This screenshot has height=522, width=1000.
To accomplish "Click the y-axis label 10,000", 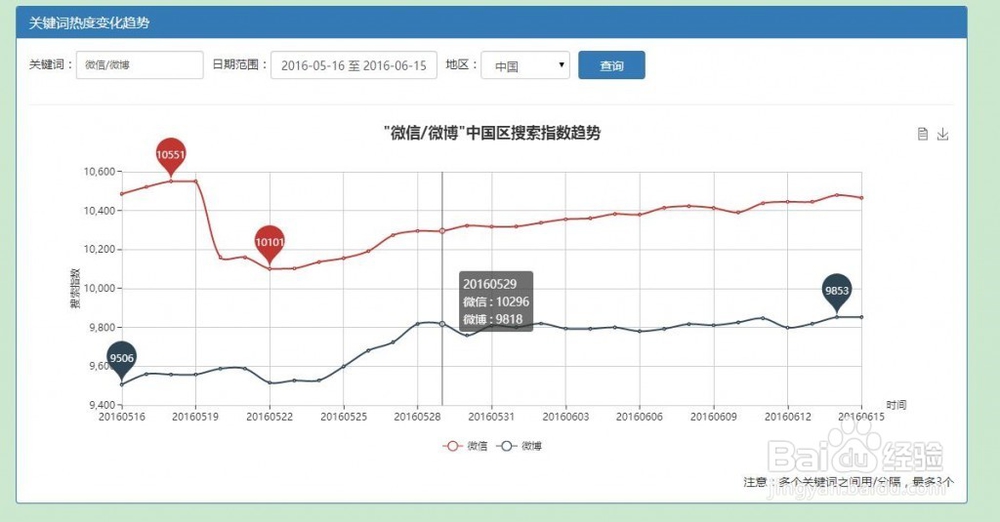I will coord(99,288).
